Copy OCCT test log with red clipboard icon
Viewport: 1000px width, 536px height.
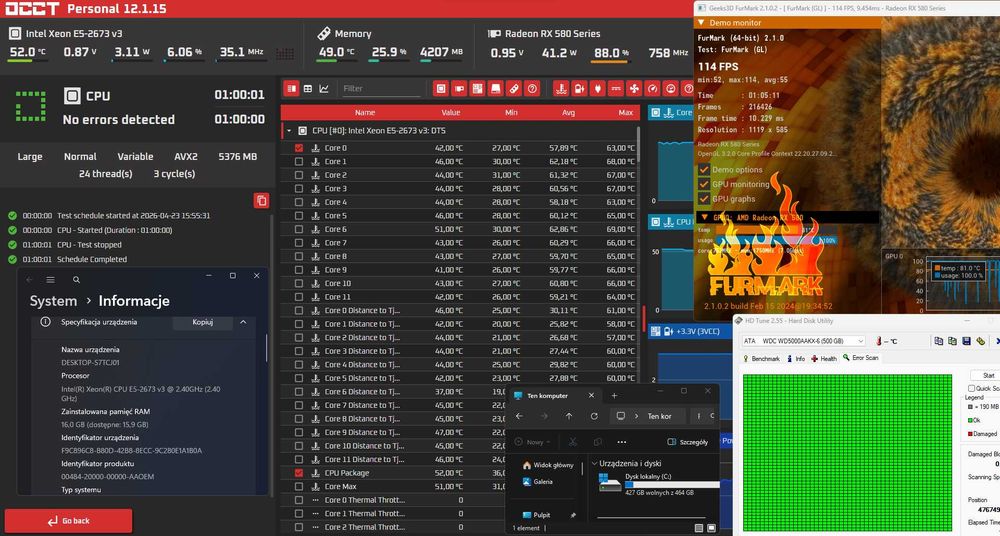261,200
